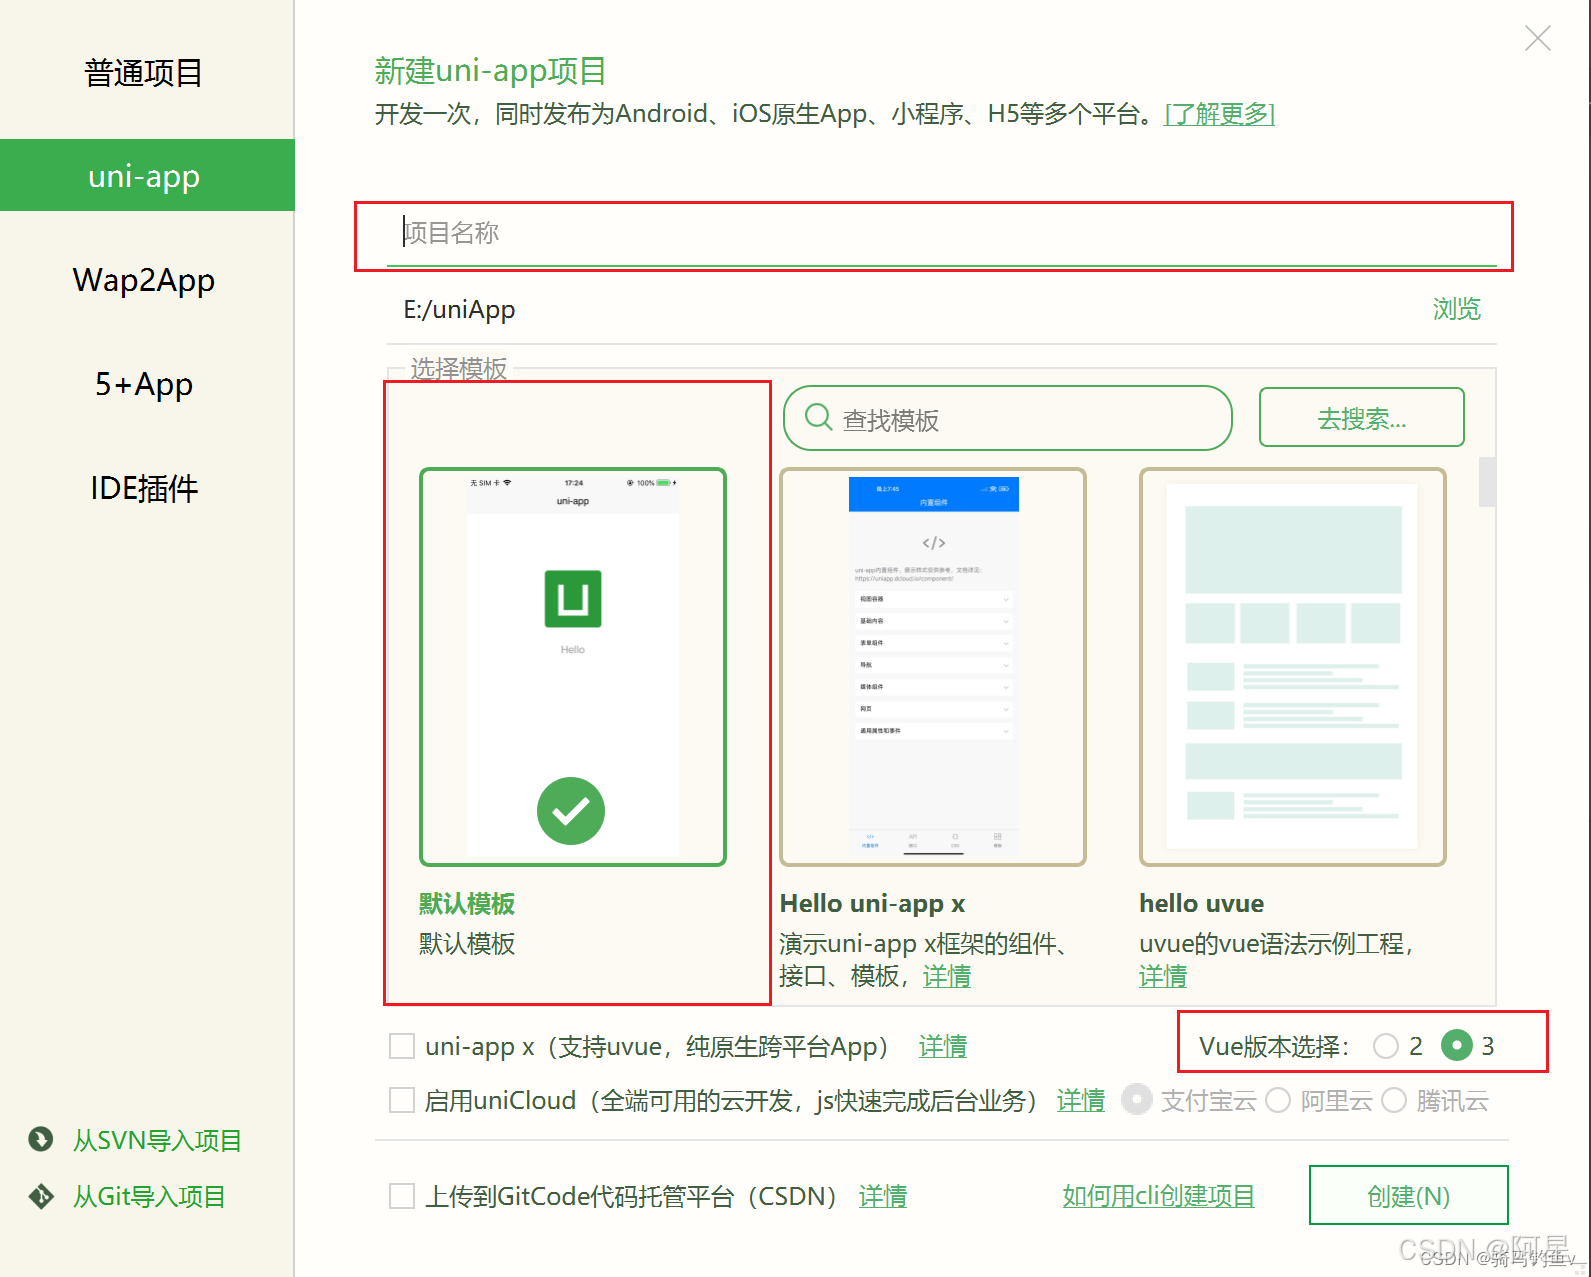The height and width of the screenshot is (1277, 1591).
Task: Close the new project dialog
Action: click(x=1537, y=39)
